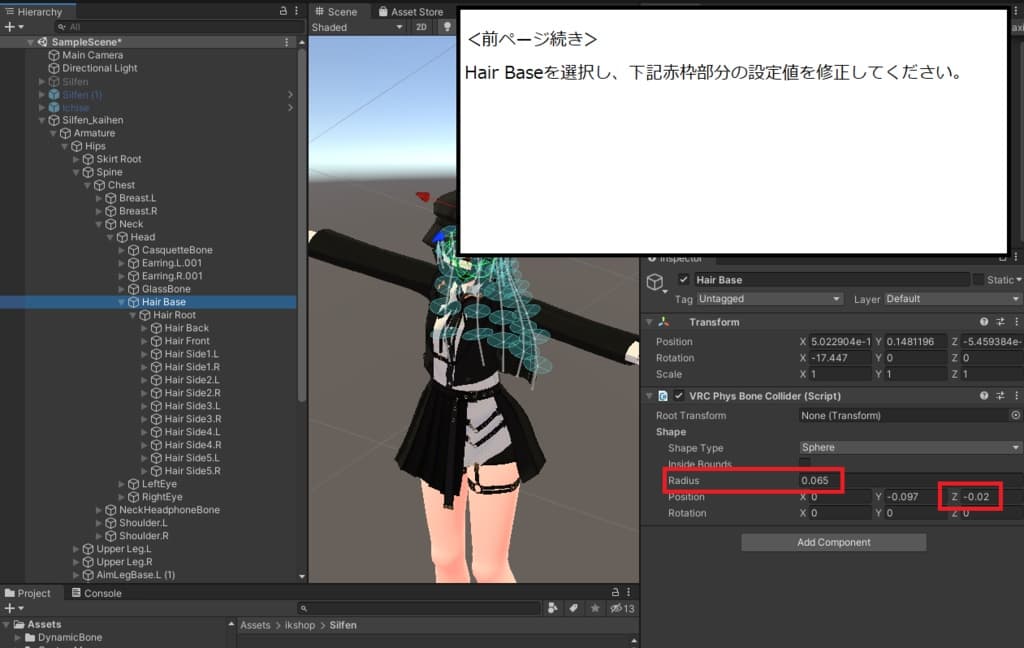Open the Shape Type Sphere dropdown
This screenshot has height=648, width=1024.
click(910, 446)
